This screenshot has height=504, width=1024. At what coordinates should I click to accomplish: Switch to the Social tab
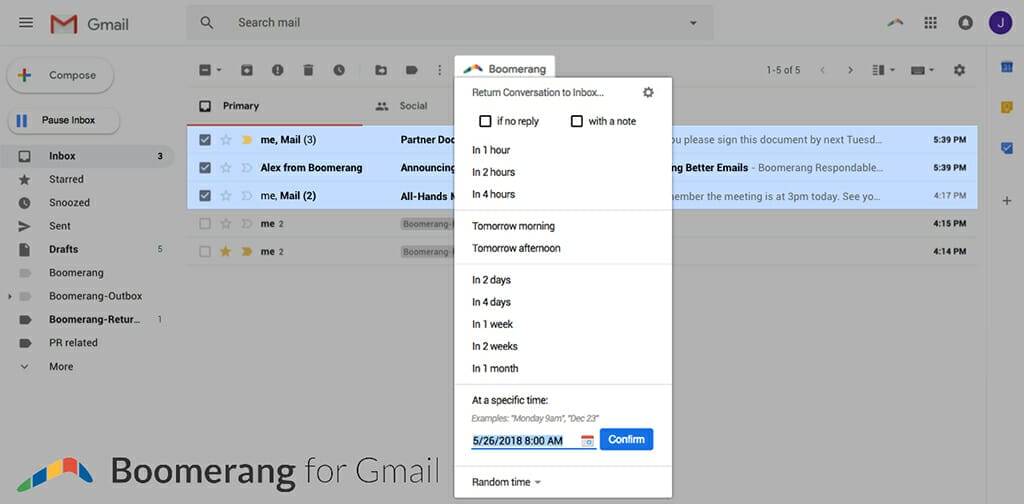point(414,106)
